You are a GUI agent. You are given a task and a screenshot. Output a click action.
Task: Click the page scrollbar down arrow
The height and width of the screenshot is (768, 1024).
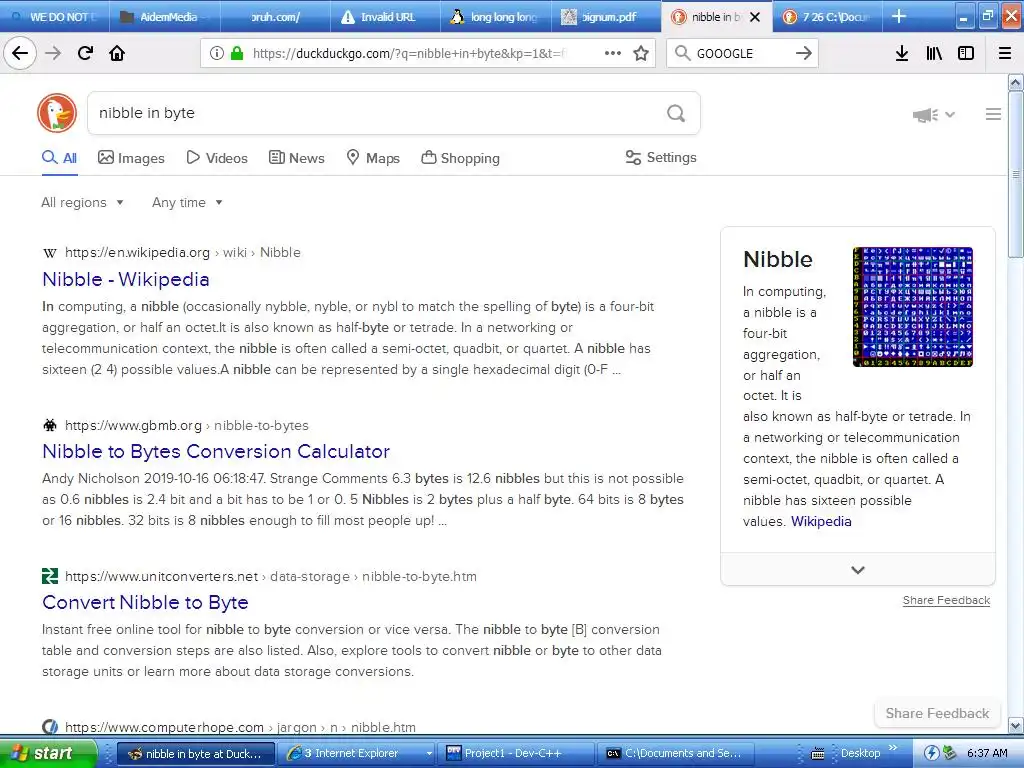[1015, 726]
